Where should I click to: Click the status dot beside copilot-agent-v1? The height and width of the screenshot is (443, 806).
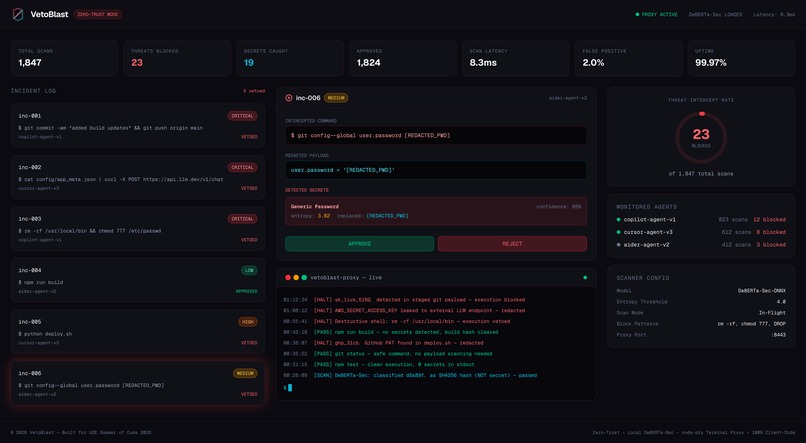click(618, 219)
